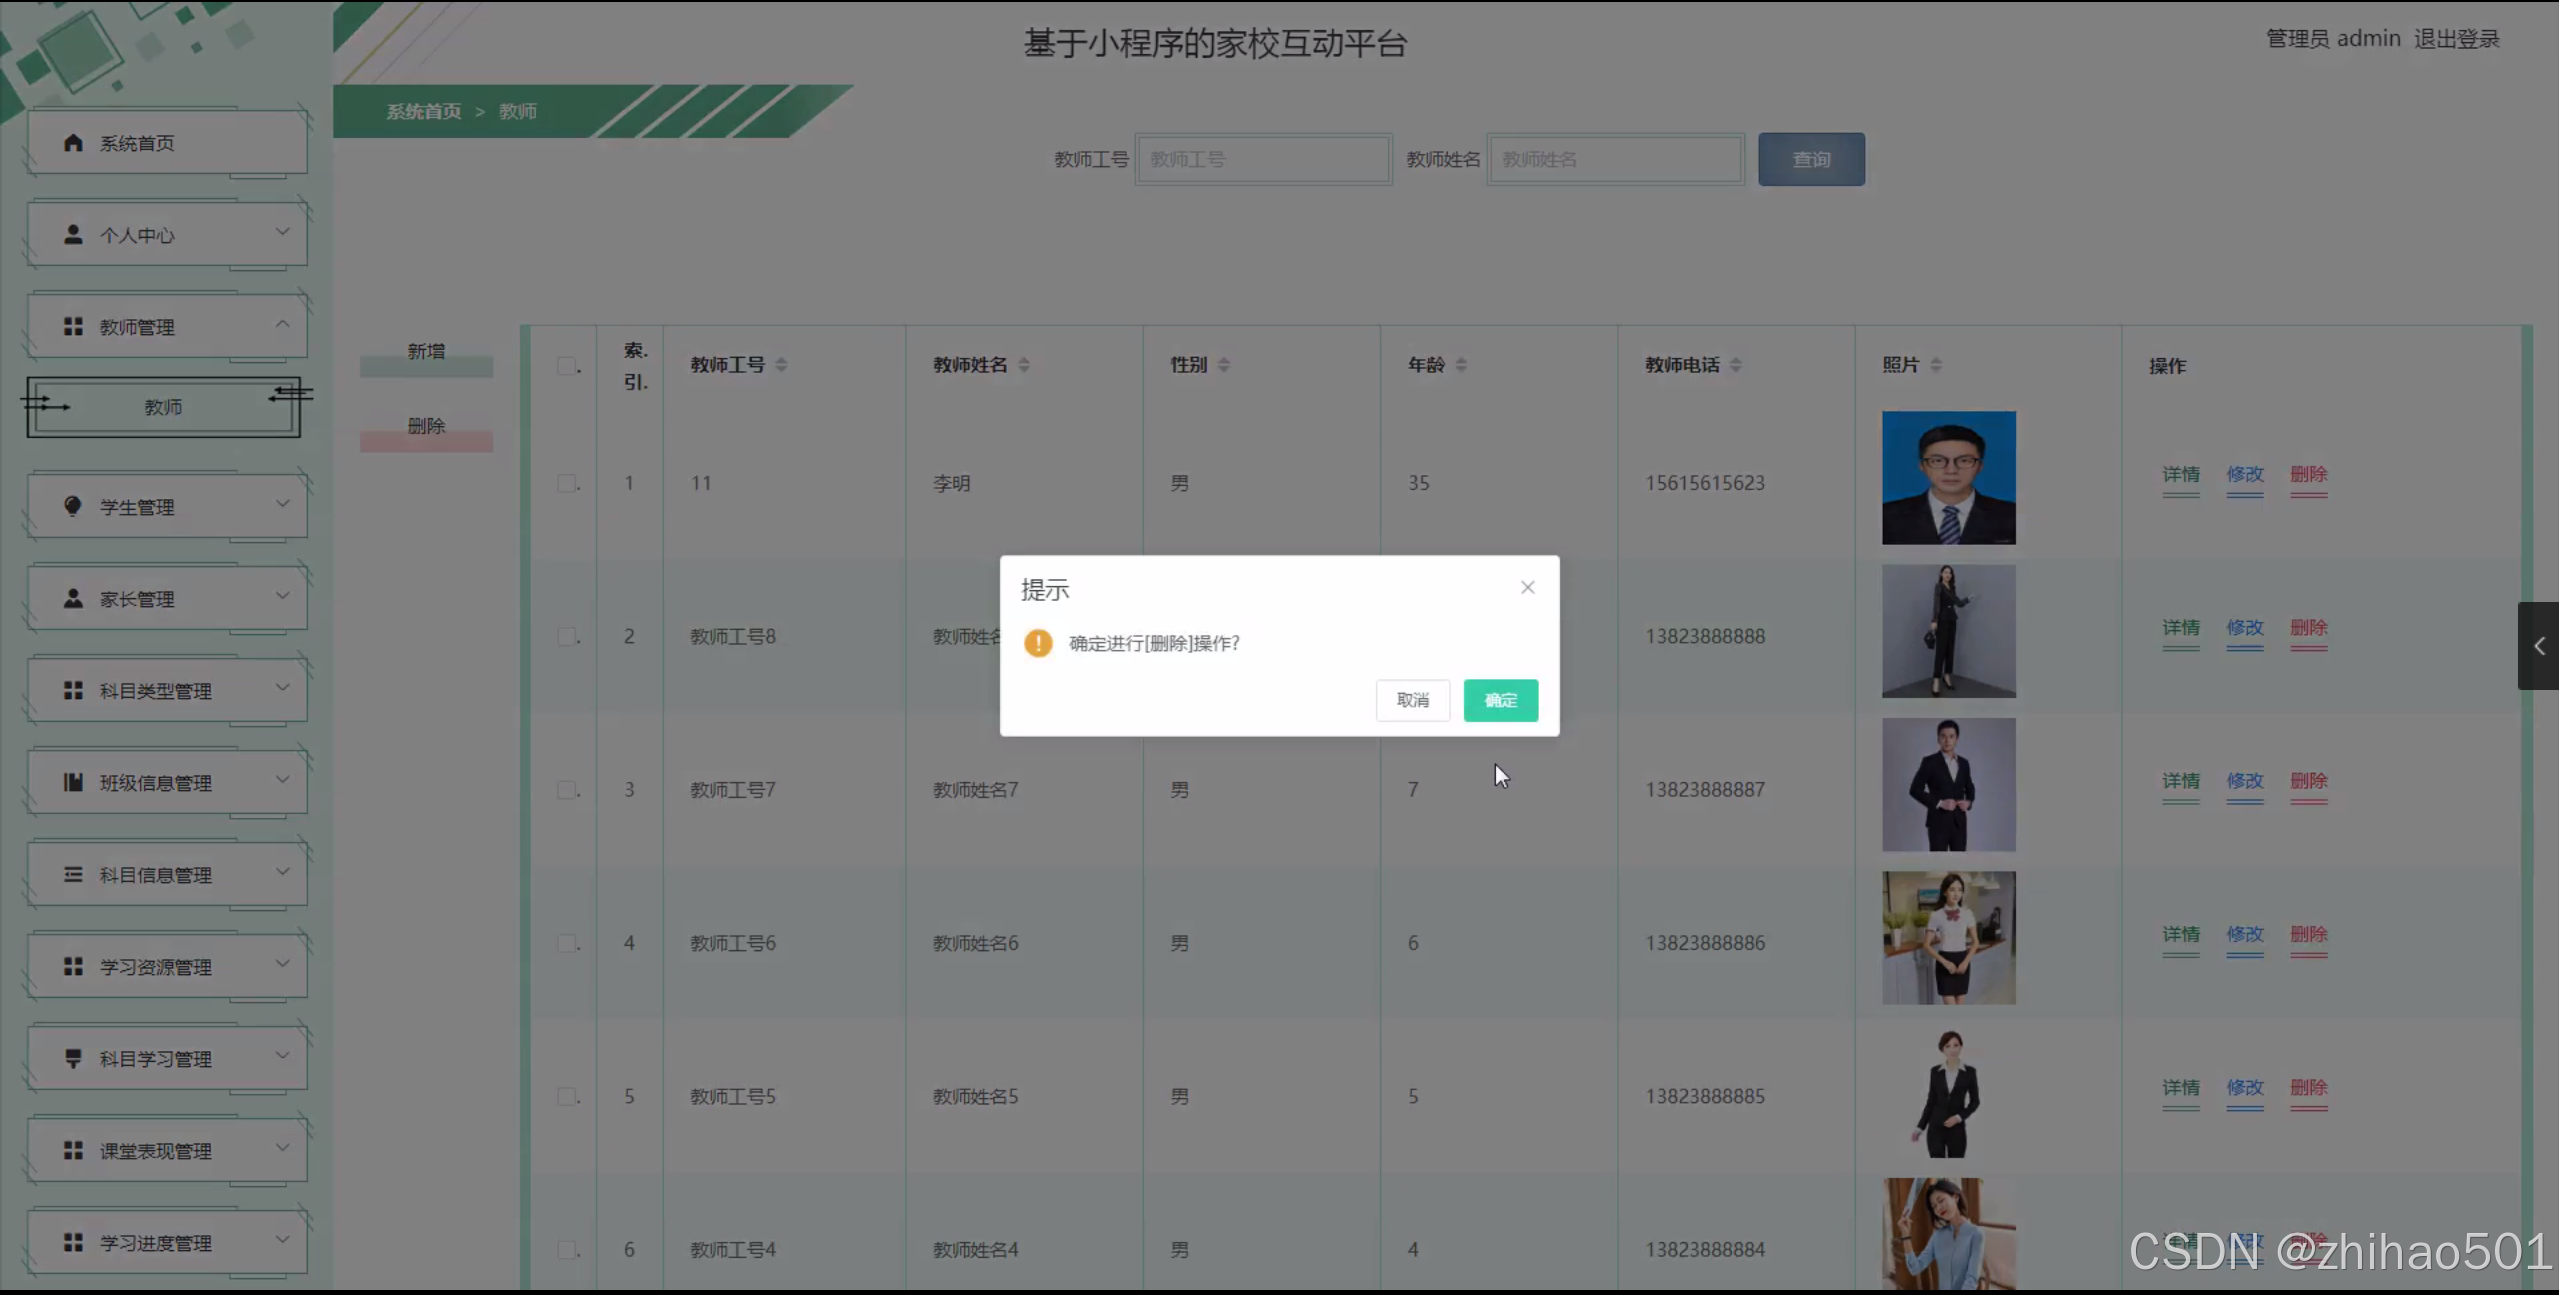Click the home icon beside 系统首页
The height and width of the screenshot is (1295, 2559).
[73, 143]
